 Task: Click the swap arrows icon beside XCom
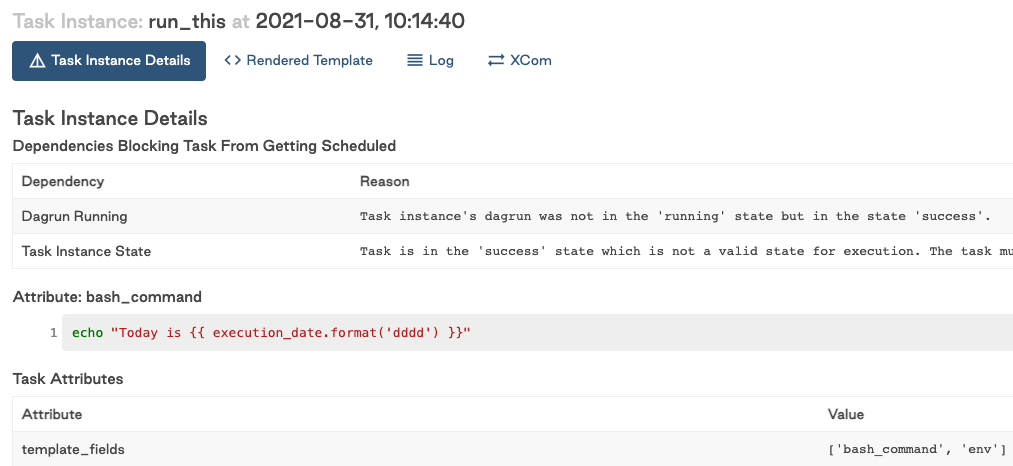[x=496, y=61]
